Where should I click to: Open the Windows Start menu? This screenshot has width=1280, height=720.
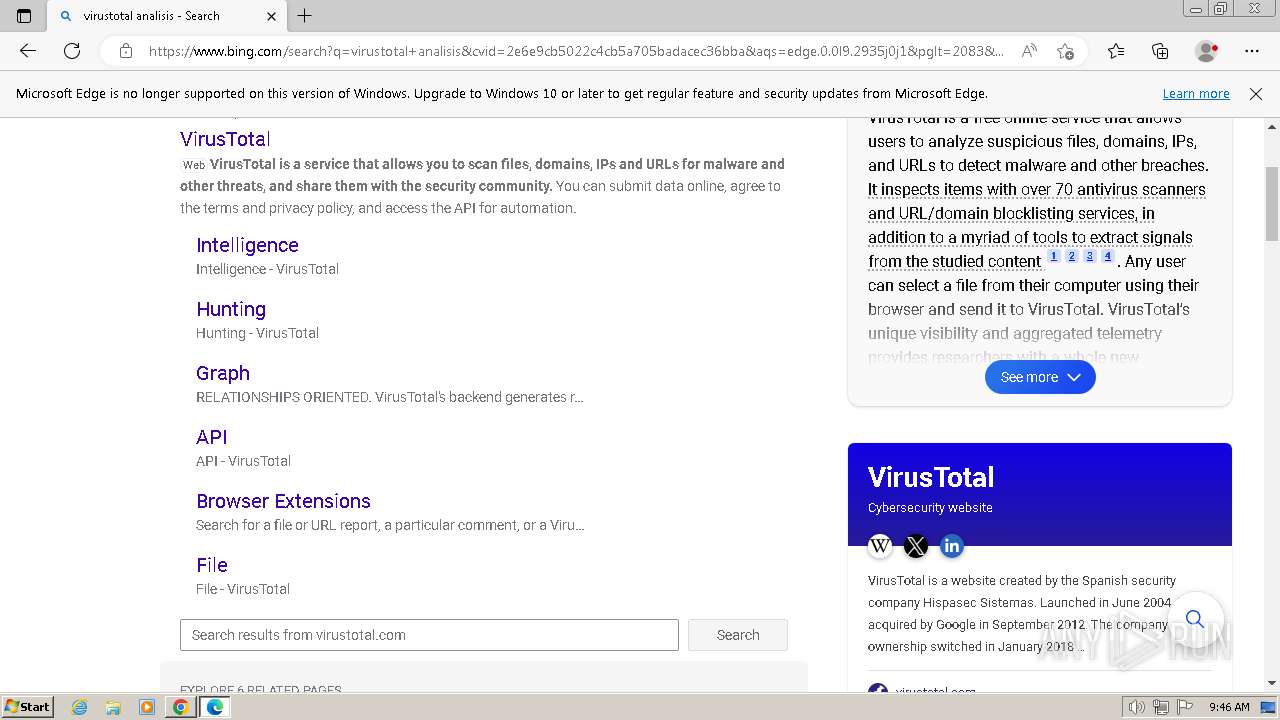[28, 707]
